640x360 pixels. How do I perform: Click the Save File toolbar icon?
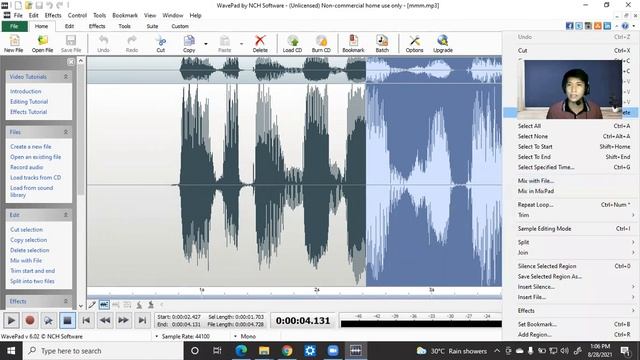click(71, 43)
